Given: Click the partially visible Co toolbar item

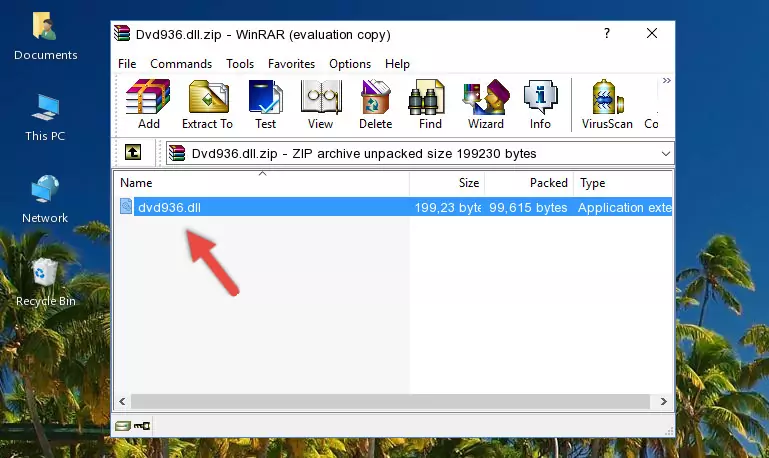Looking at the screenshot, I should 651,124.
